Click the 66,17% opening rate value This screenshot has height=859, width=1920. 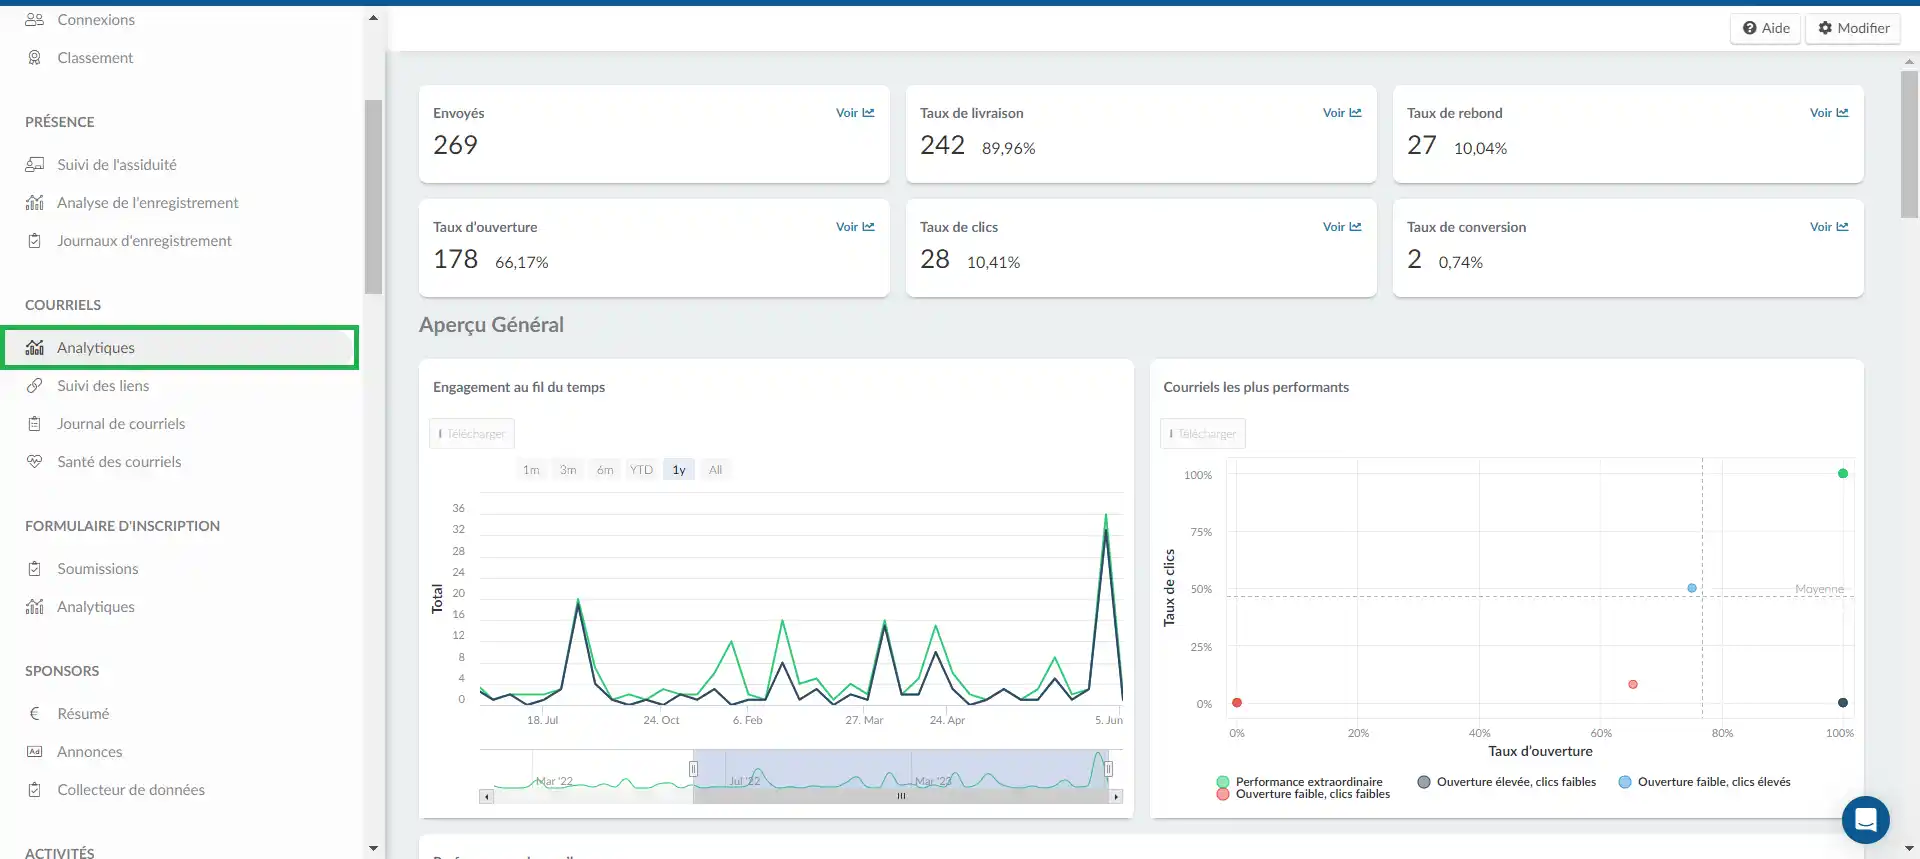[522, 262]
